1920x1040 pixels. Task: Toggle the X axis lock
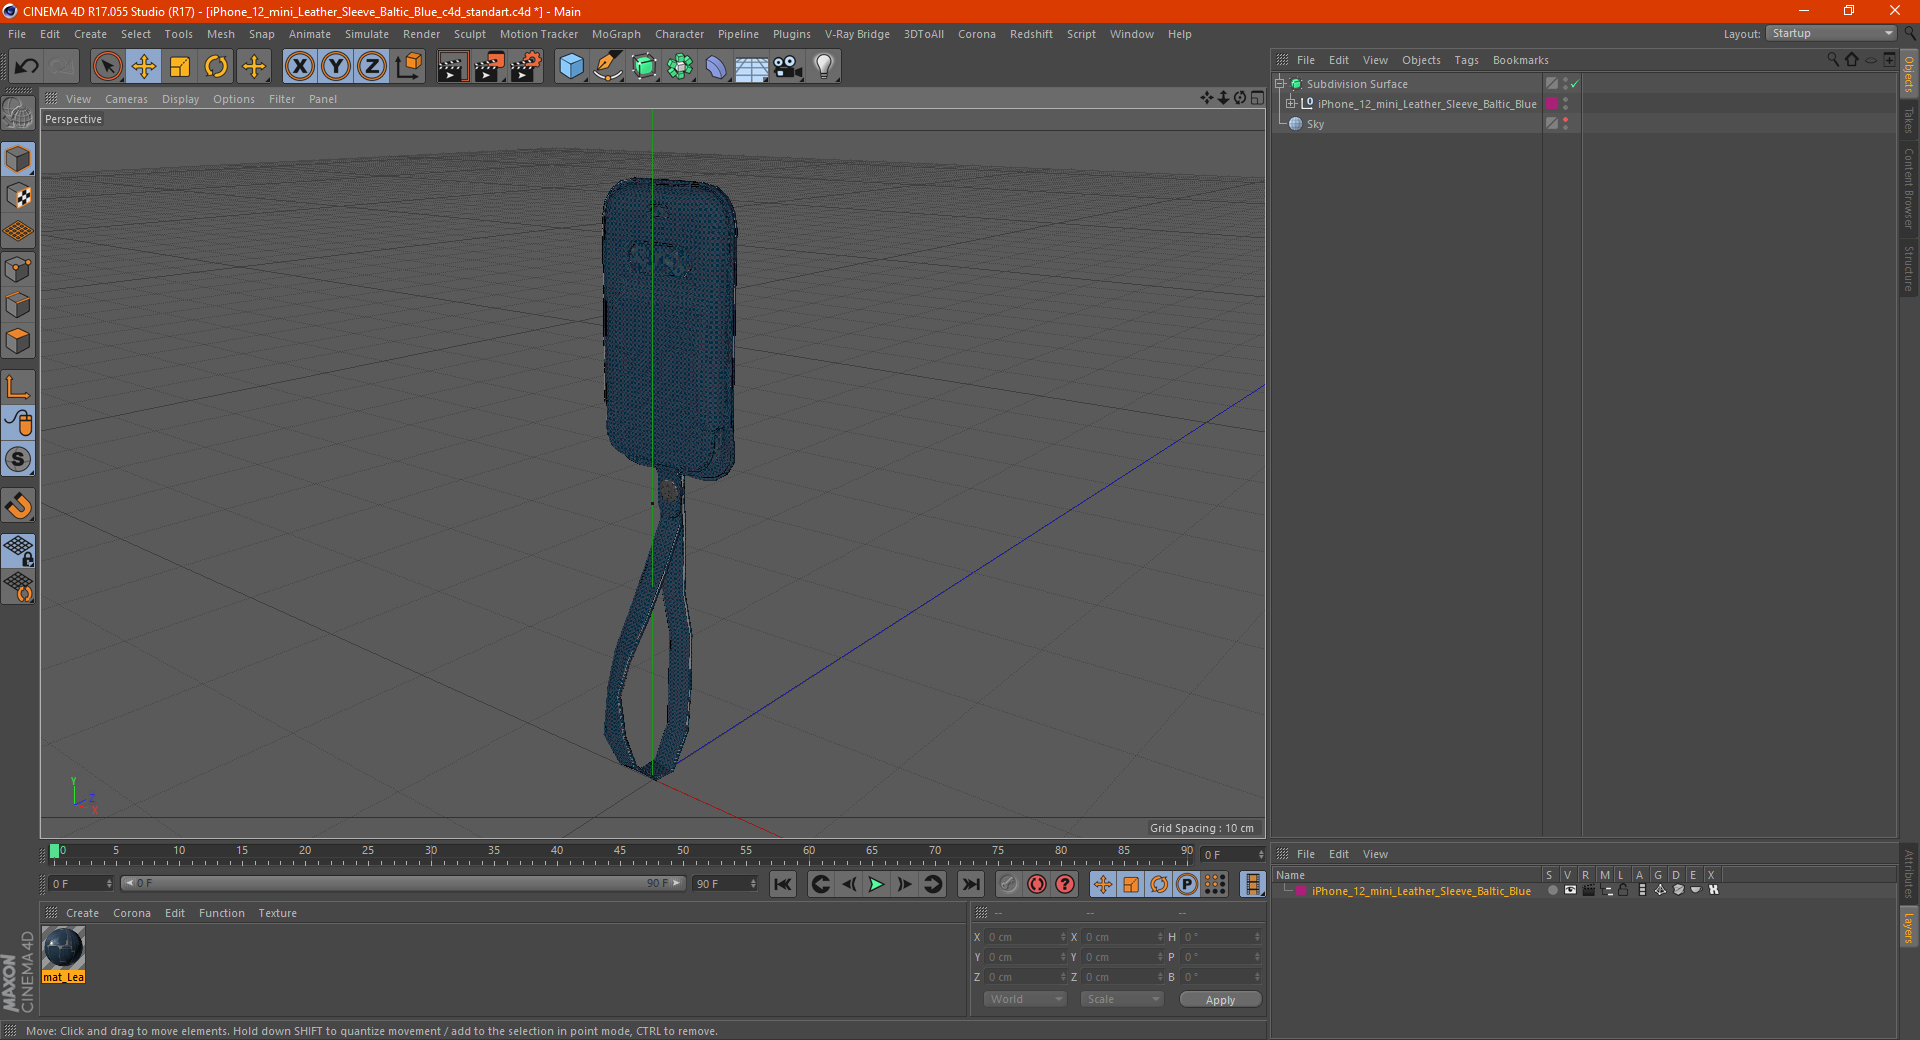(299, 67)
